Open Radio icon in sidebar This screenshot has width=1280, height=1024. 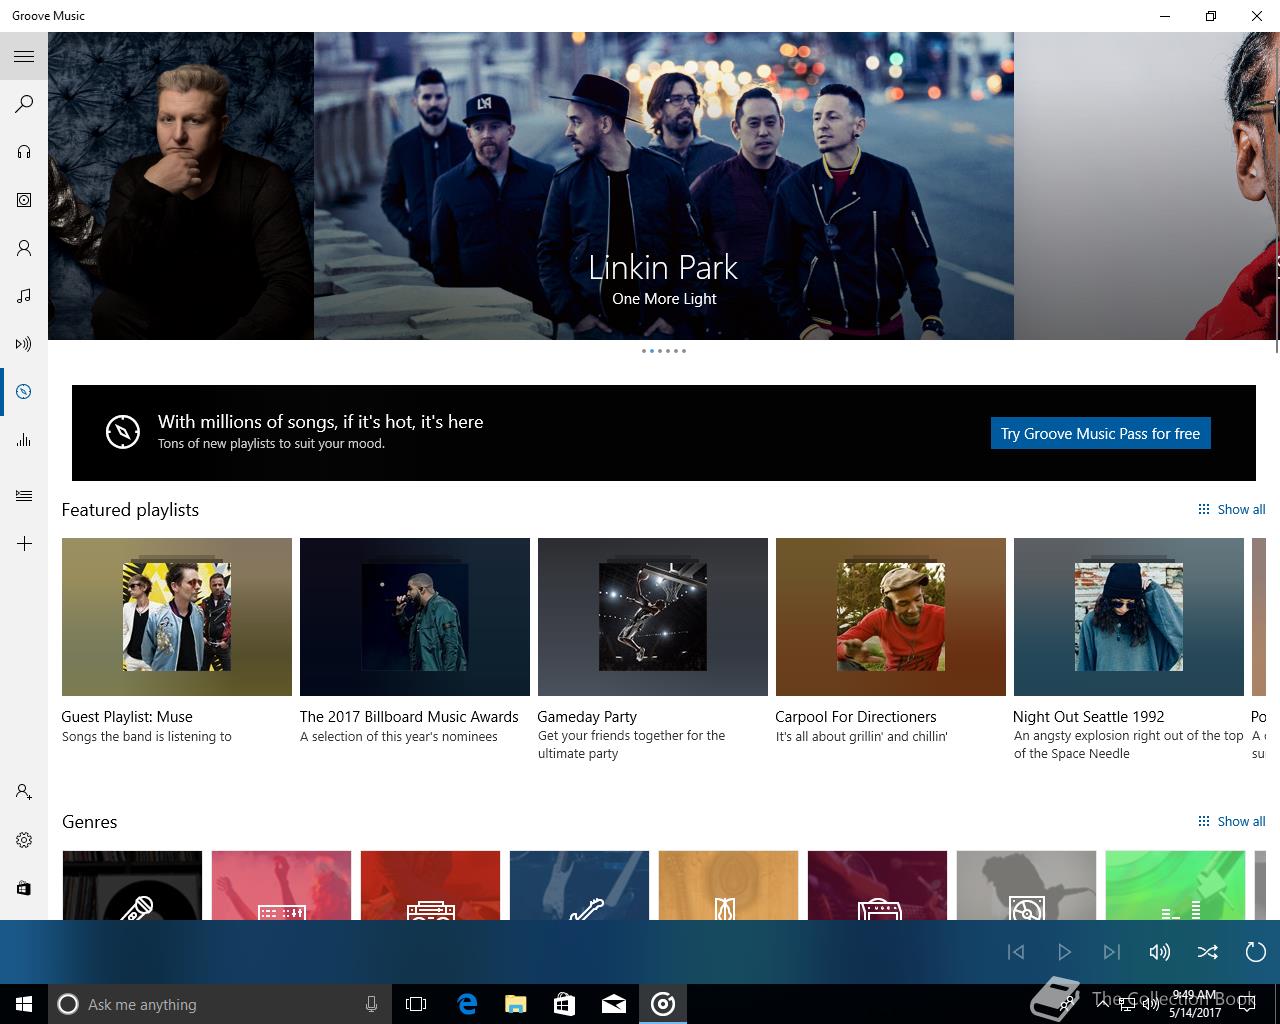[x=24, y=344]
